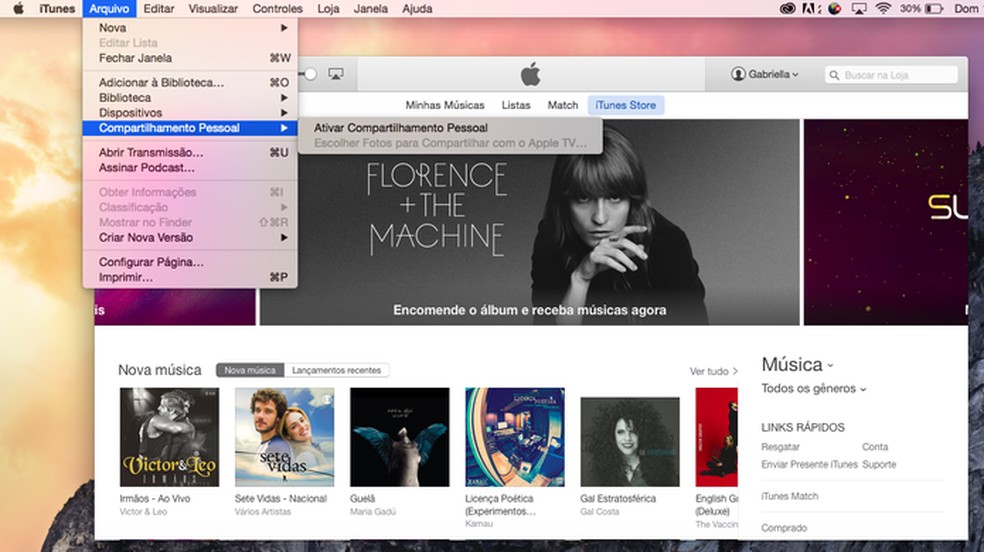Click the Maria Gadú artist name
984x552 pixels.
[373, 511]
